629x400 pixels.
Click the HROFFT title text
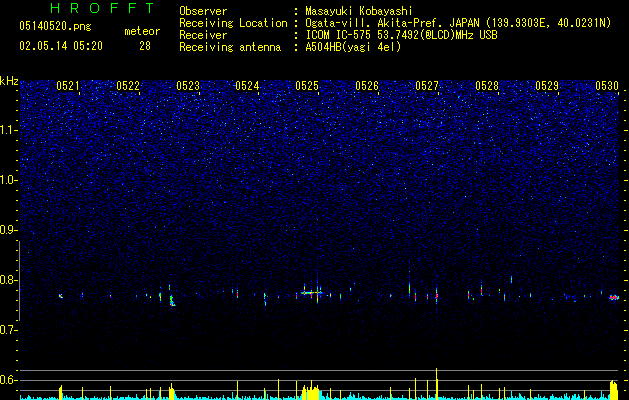point(103,8)
